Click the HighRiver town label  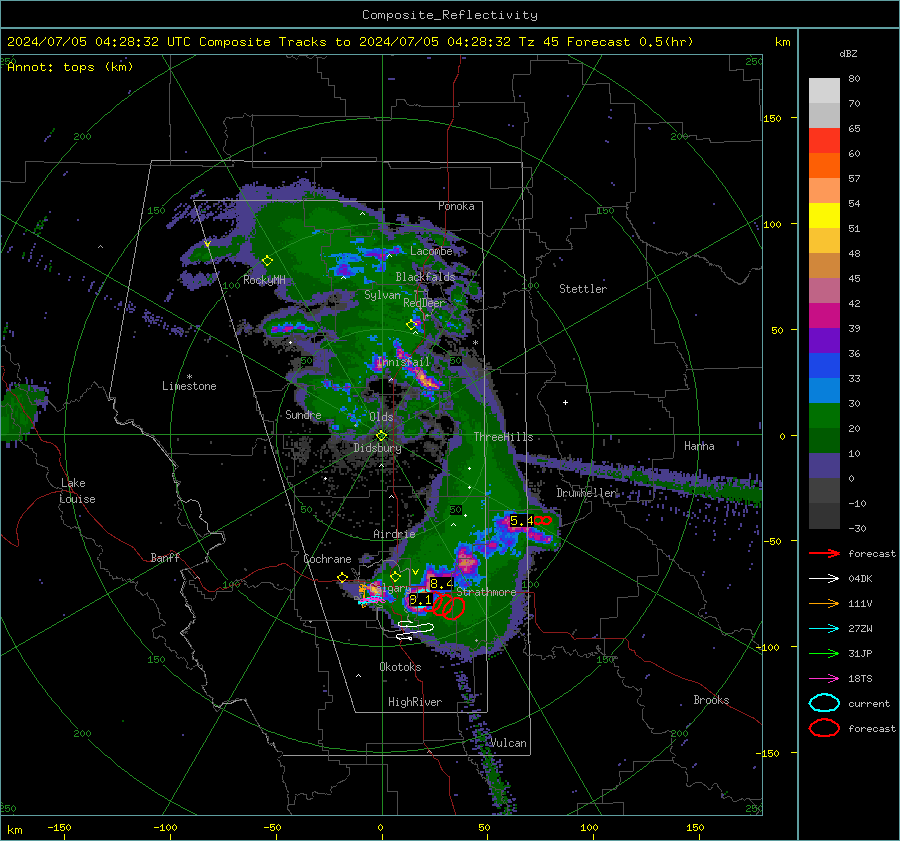click(x=415, y=702)
